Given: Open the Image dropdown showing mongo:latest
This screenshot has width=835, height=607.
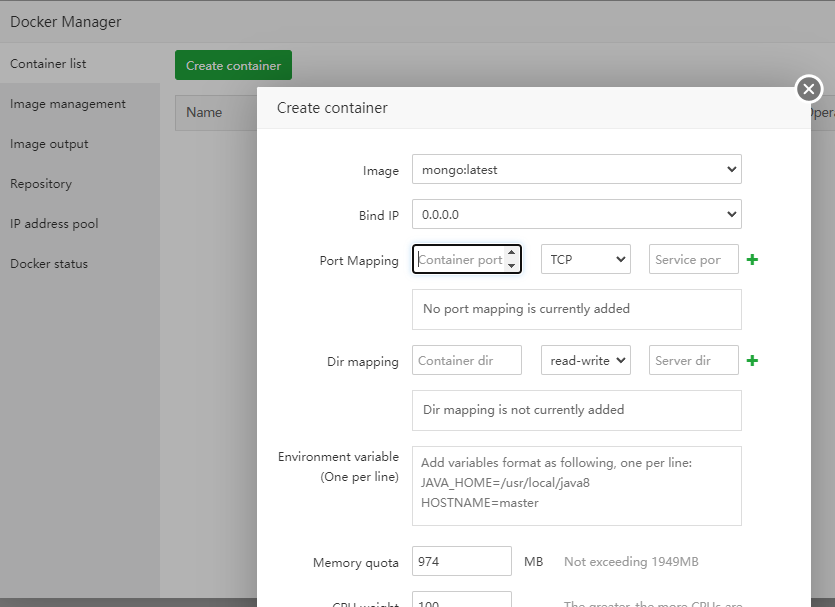Looking at the screenshot, I should (576, 170).
